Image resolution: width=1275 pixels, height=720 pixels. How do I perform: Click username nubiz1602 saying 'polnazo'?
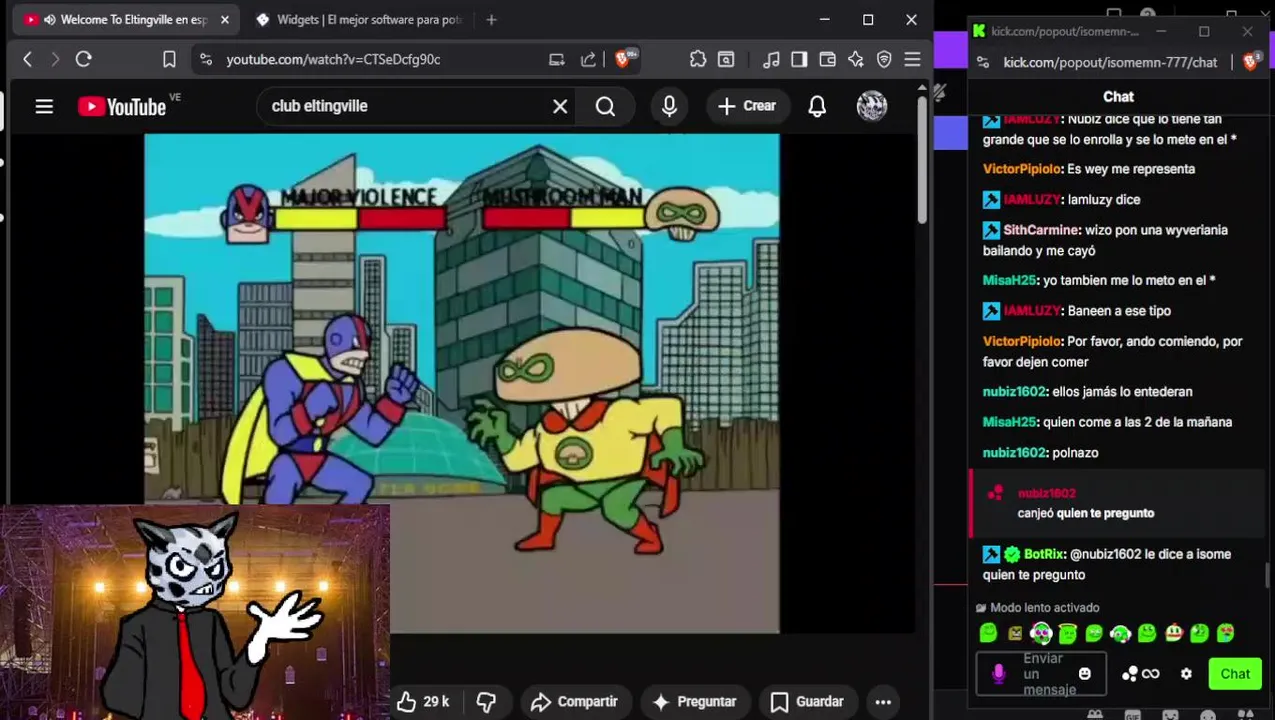point(1014,453)
